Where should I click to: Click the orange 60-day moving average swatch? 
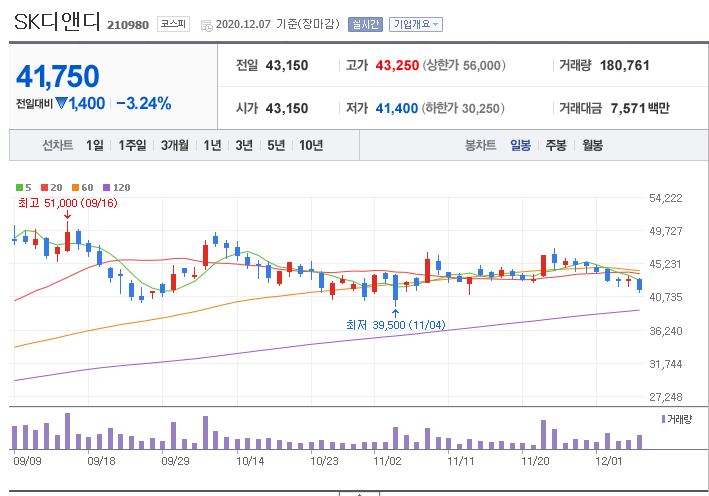tap(75, 187)
